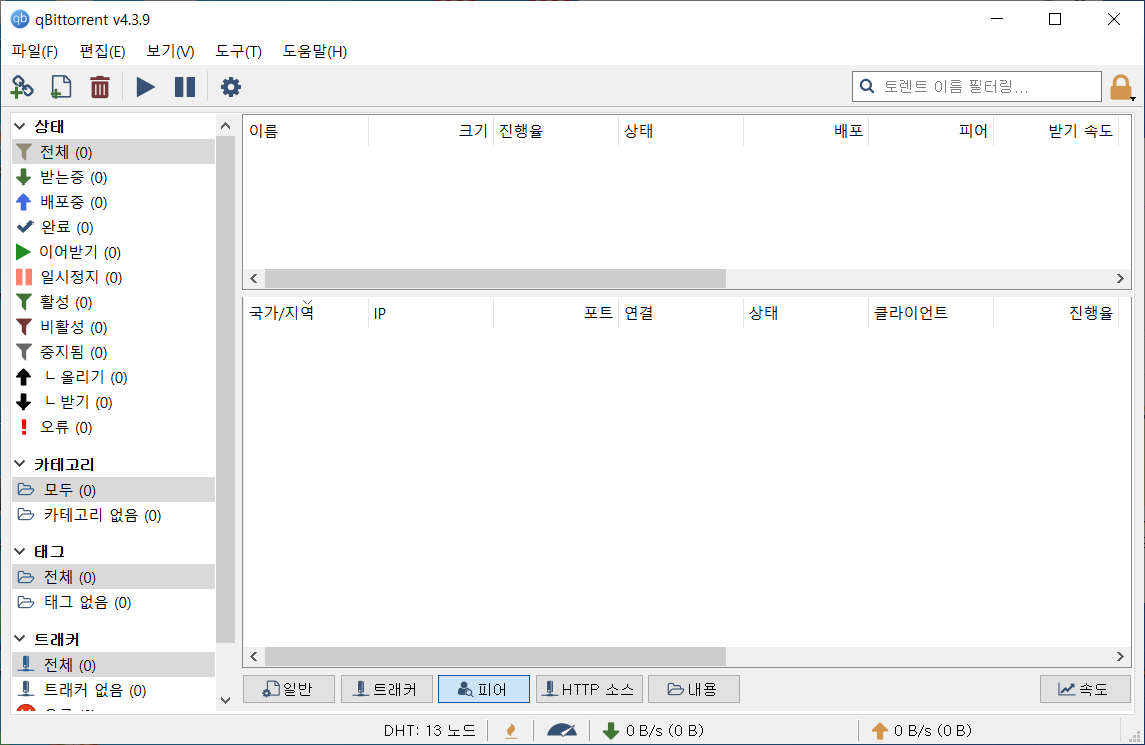Screen dimensions: 1145x745
Task: Click the orange lock UI icon
Action: pyautogui.click(x=1121, y=87)
